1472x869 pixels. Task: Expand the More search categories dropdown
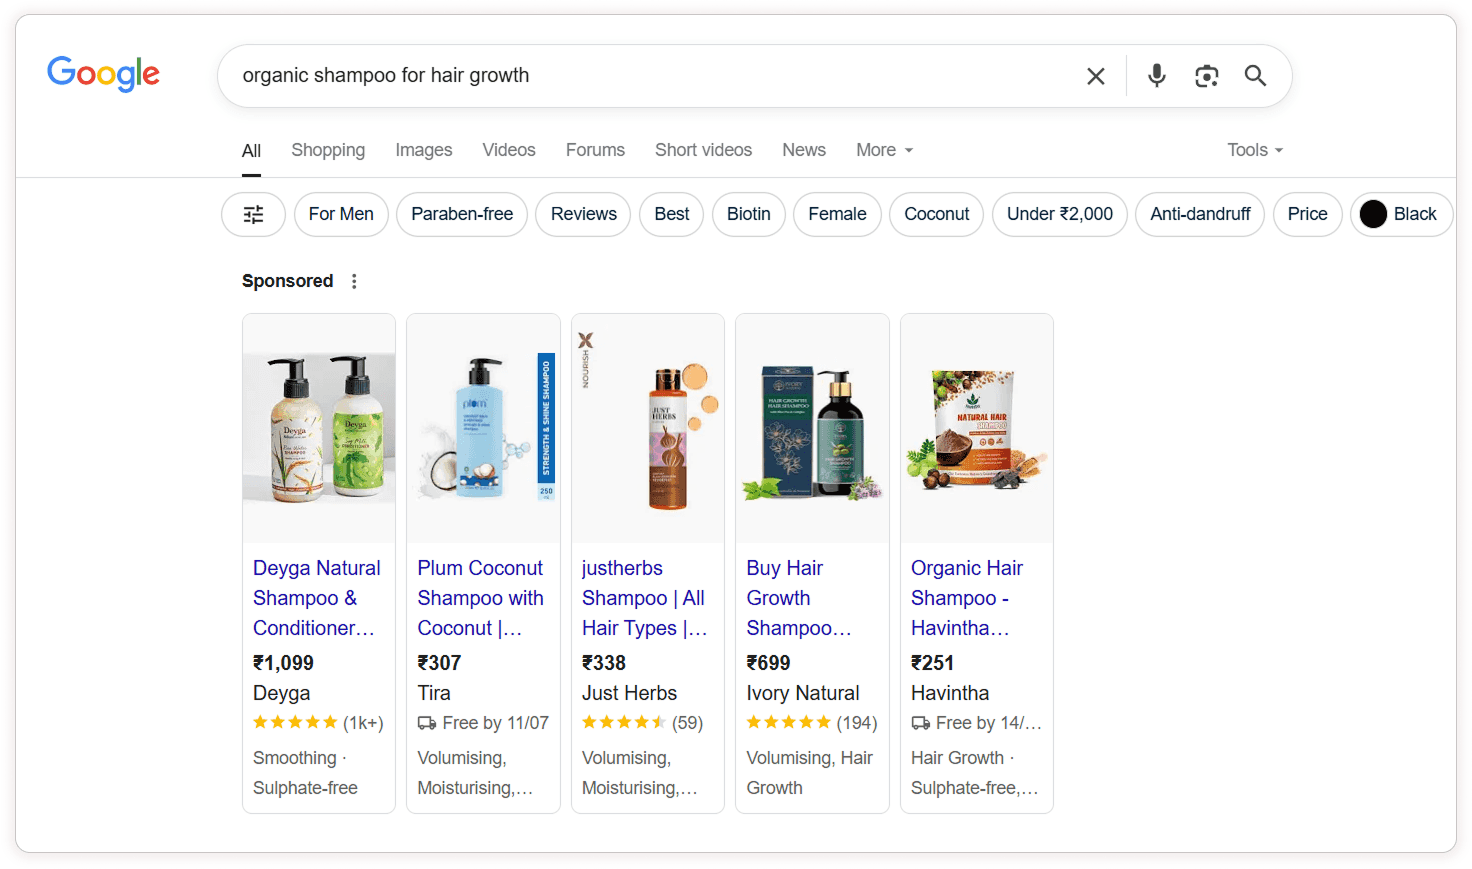tap(885, 150)
